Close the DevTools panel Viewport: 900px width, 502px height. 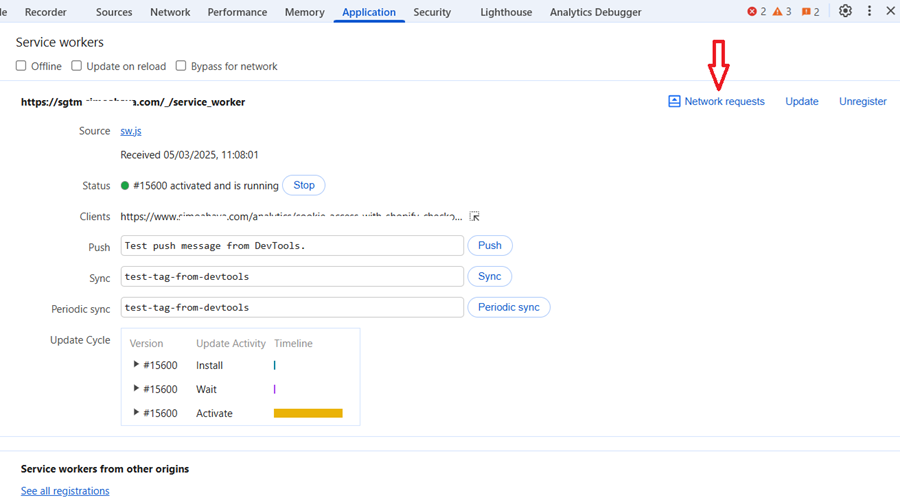pyautogui.click(x=890, y=11)
